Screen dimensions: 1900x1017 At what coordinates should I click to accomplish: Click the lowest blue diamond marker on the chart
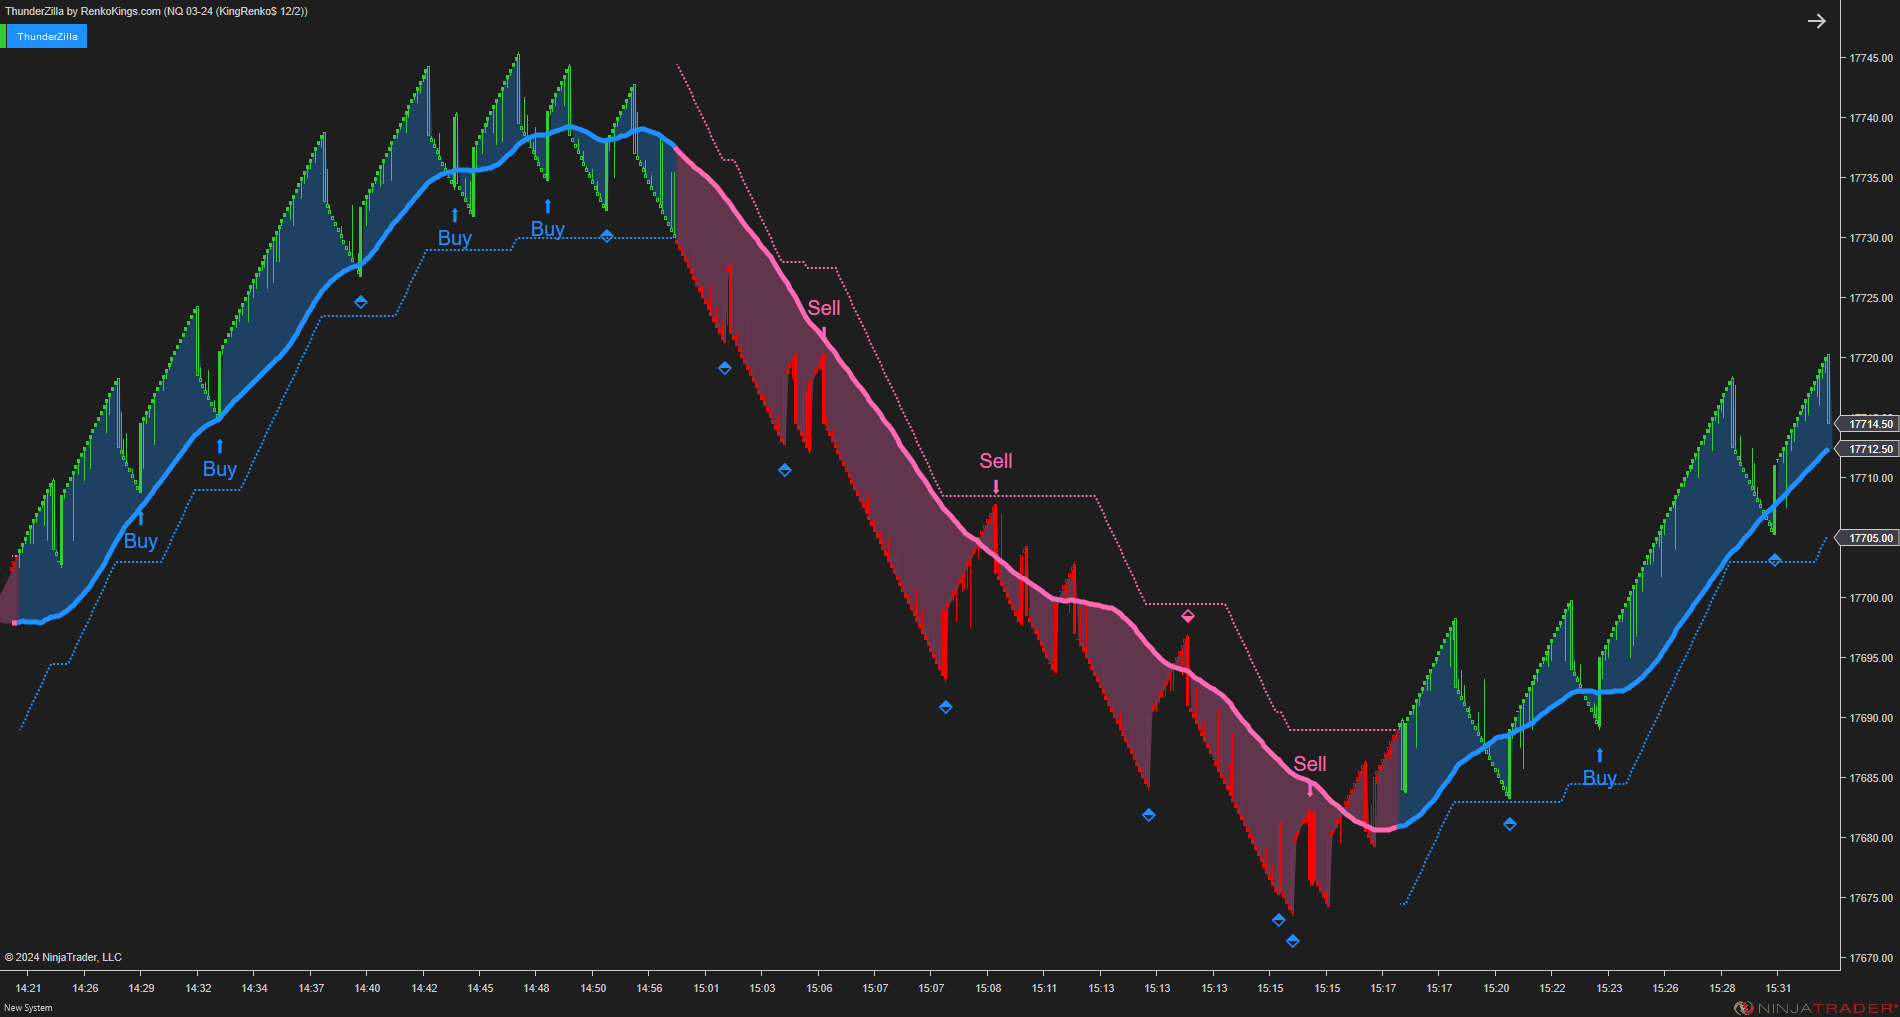click(1292, 941)
